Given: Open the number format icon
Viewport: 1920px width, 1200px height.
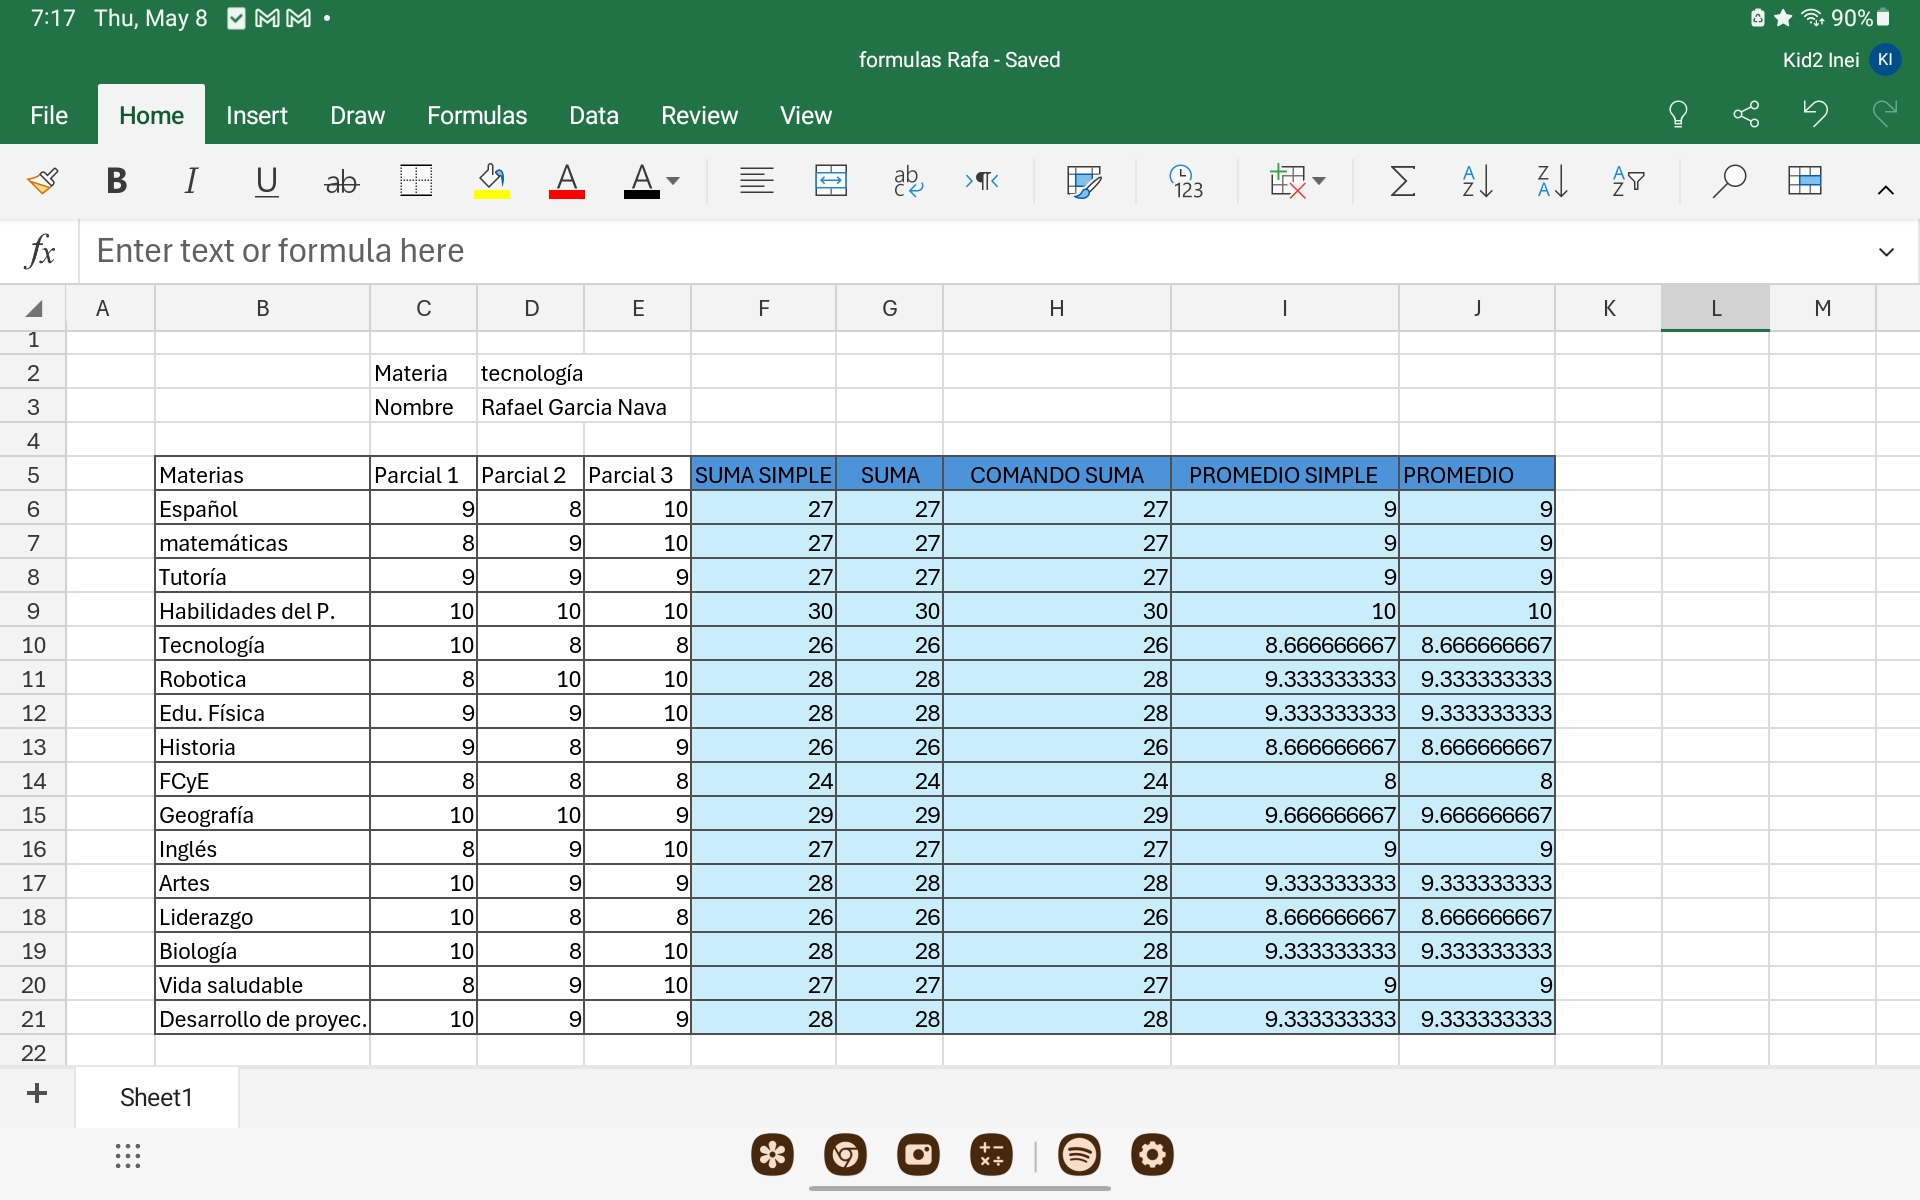Looking at the screenshot, I should 1186,181.
